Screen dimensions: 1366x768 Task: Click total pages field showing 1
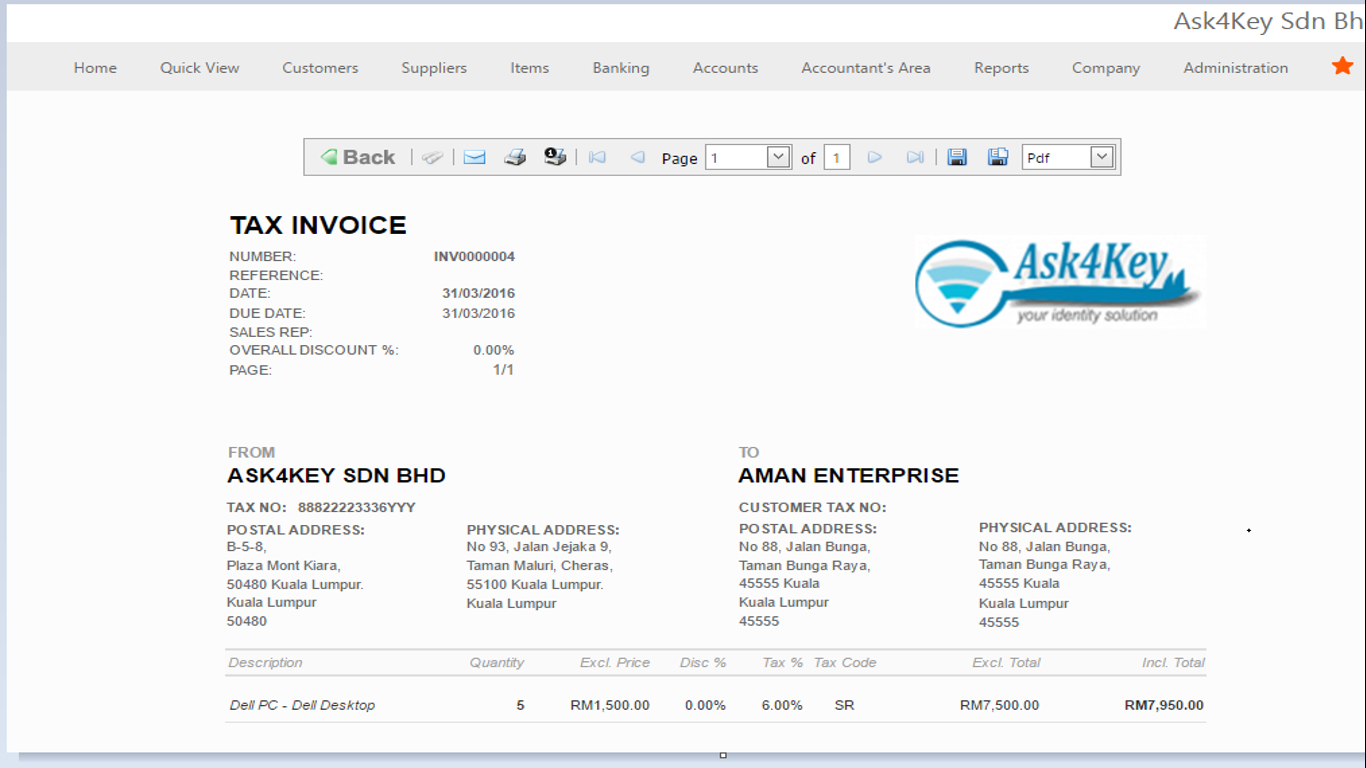[837, 157]
